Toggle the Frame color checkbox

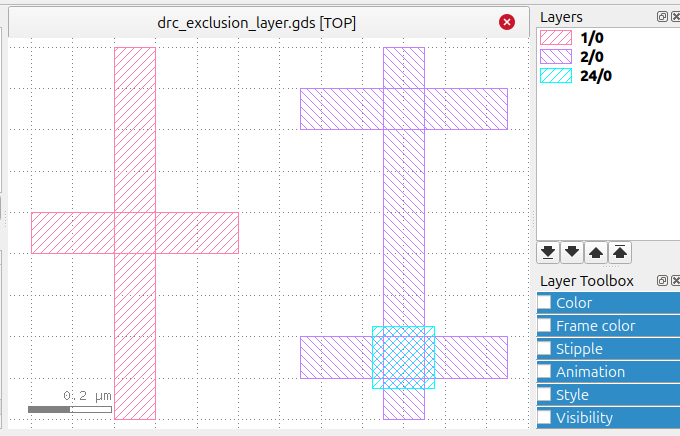point(545,326)
